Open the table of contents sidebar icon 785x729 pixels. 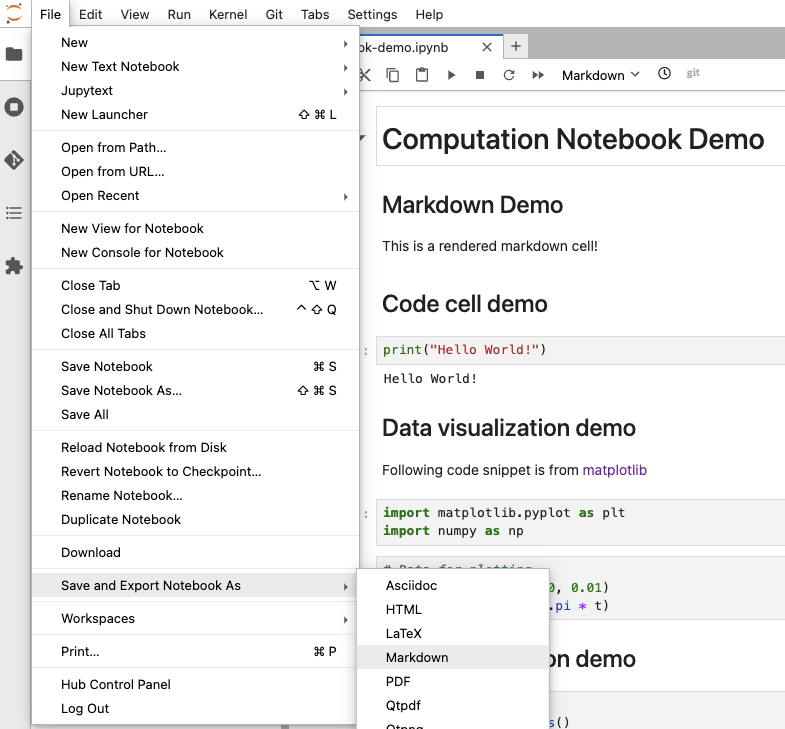[x=14, y=213]
